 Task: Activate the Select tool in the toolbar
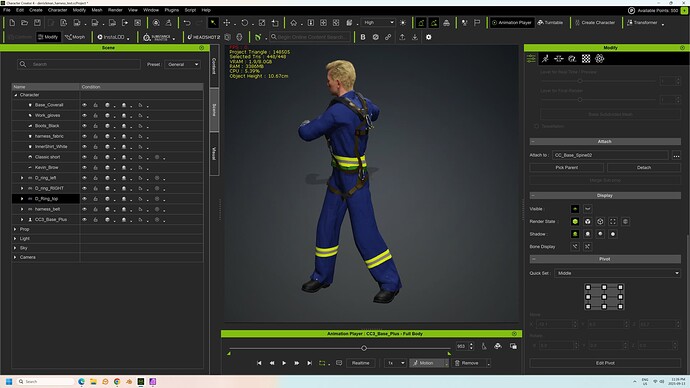click(x=213, y=22)
